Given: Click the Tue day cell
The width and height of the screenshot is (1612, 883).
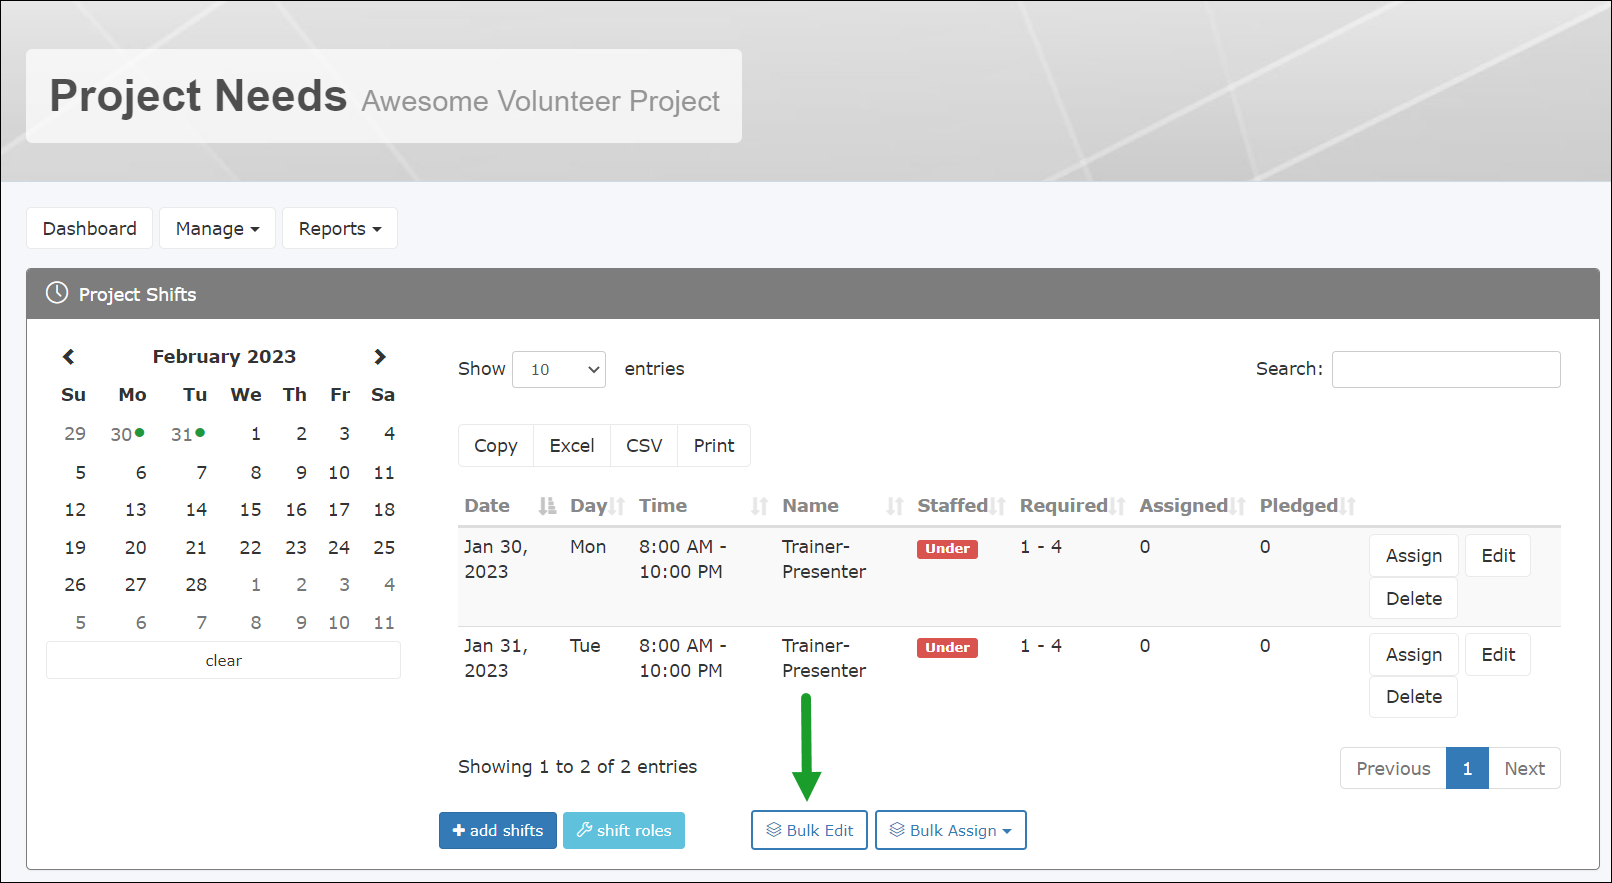Looking at the screenshot, I should 585,646.
